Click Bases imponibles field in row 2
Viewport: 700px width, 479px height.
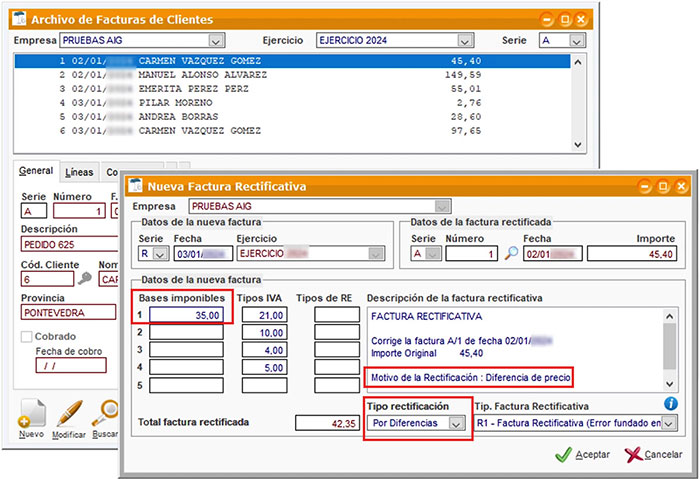[186, 332]
